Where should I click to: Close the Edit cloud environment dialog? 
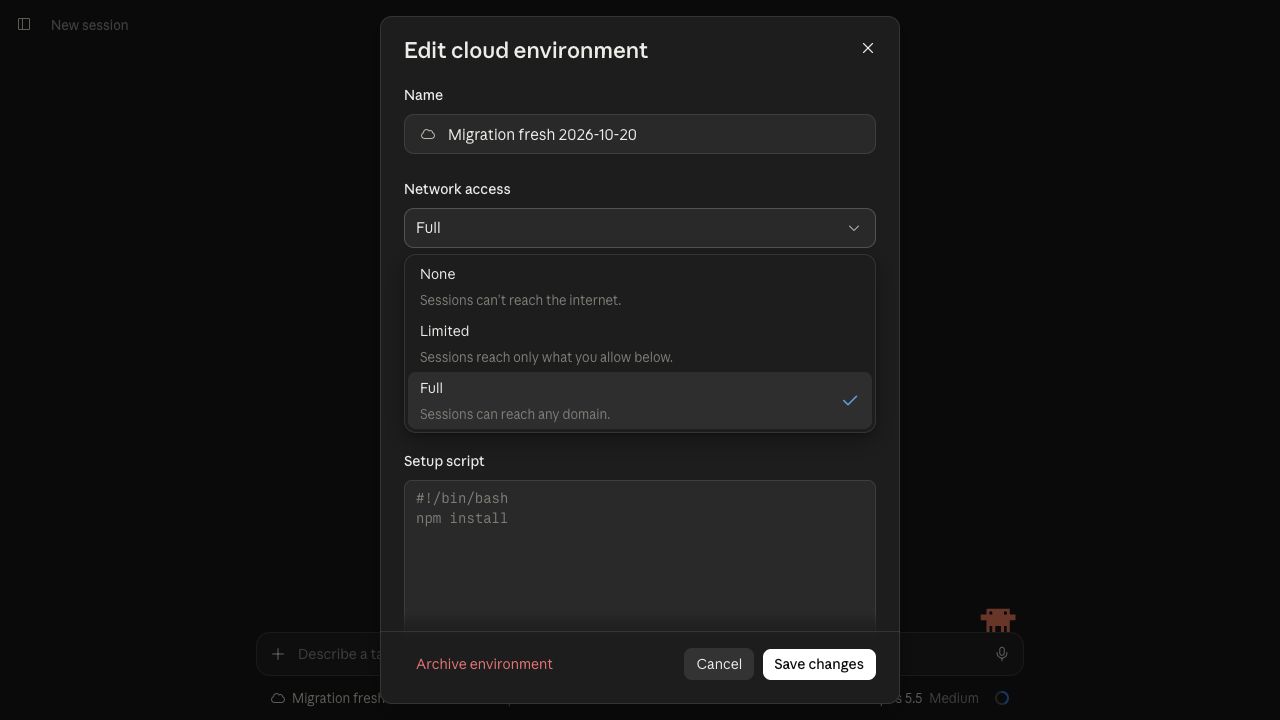coord(868,48)
